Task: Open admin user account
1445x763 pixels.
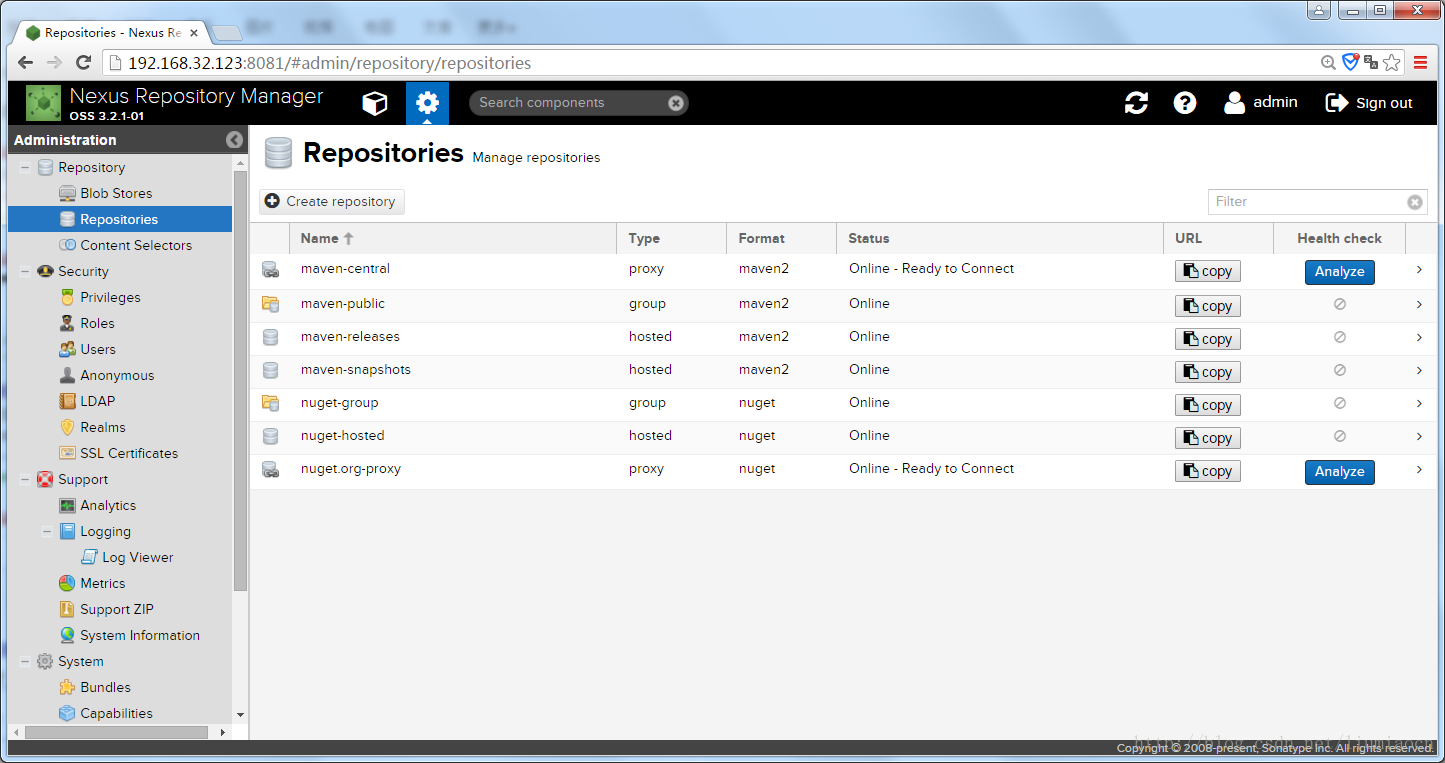Action: click(1261, 102)
